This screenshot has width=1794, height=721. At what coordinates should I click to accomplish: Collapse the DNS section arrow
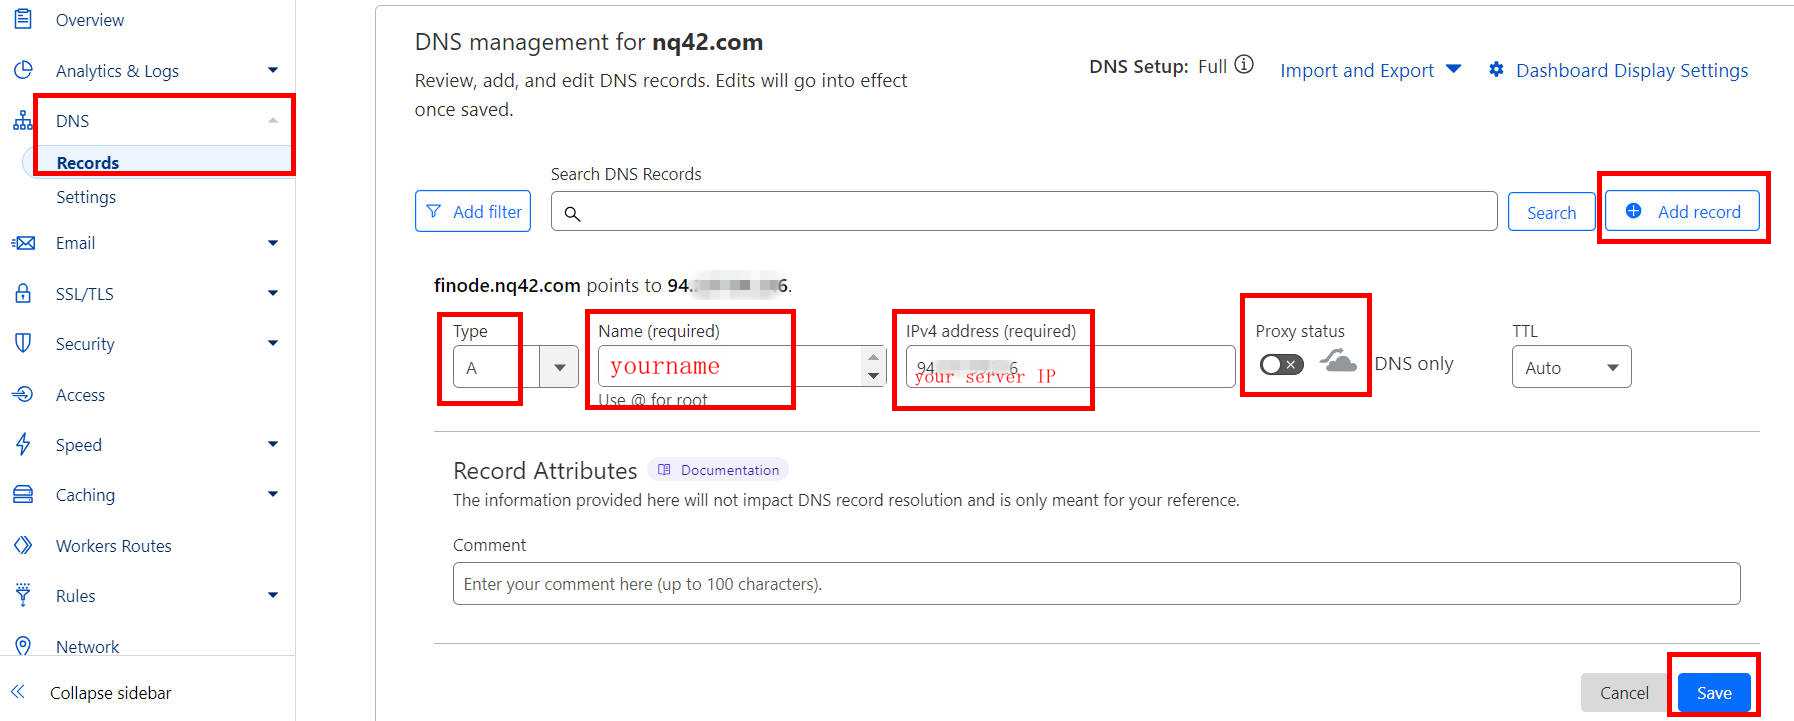point(273,121)
